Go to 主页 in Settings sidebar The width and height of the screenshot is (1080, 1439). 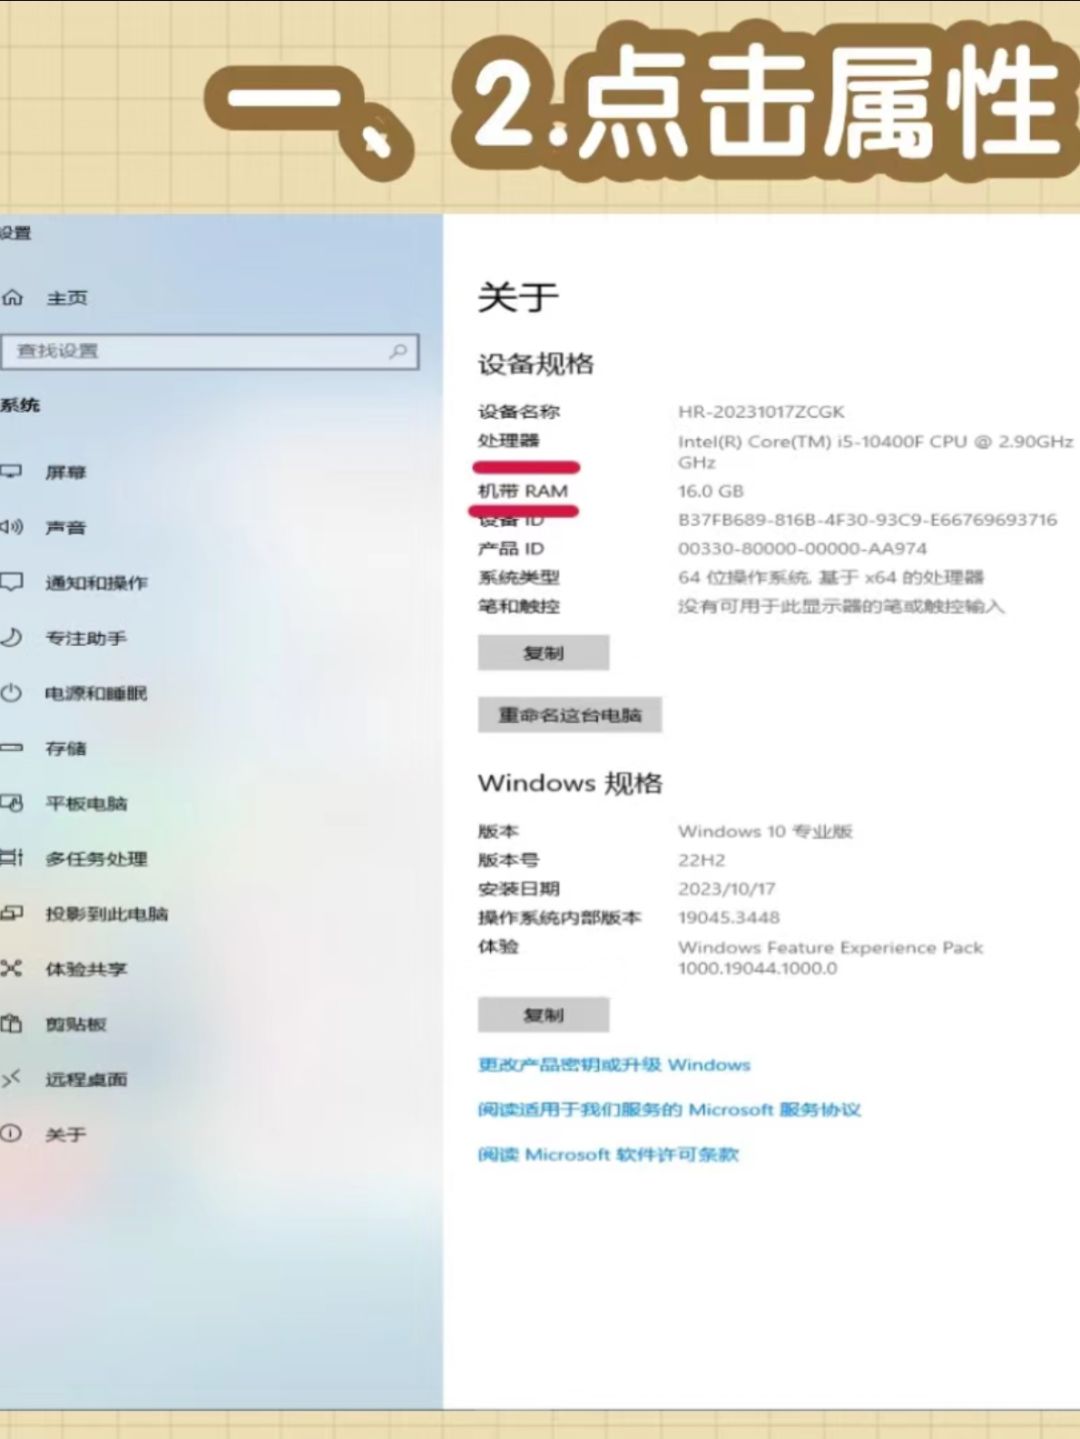[x=66, y=298]
